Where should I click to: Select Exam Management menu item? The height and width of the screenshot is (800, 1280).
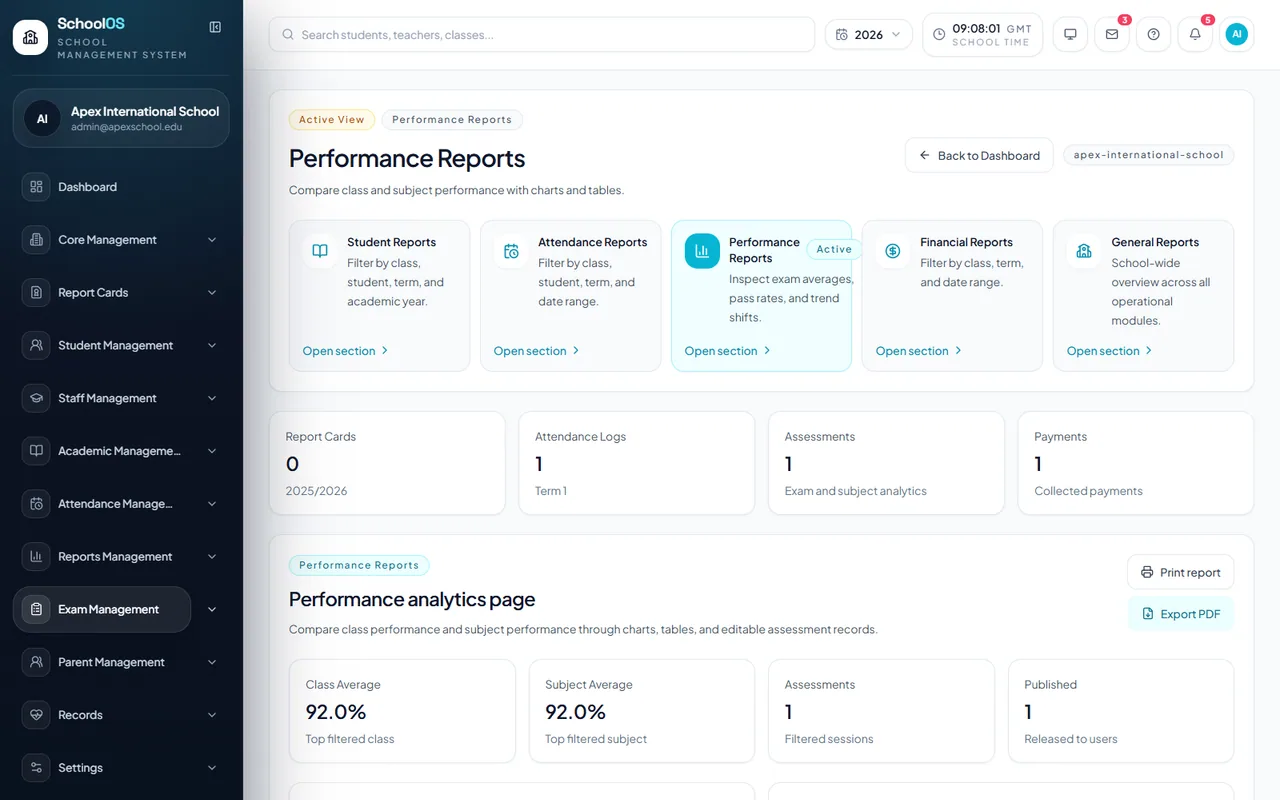coord(102,609)
